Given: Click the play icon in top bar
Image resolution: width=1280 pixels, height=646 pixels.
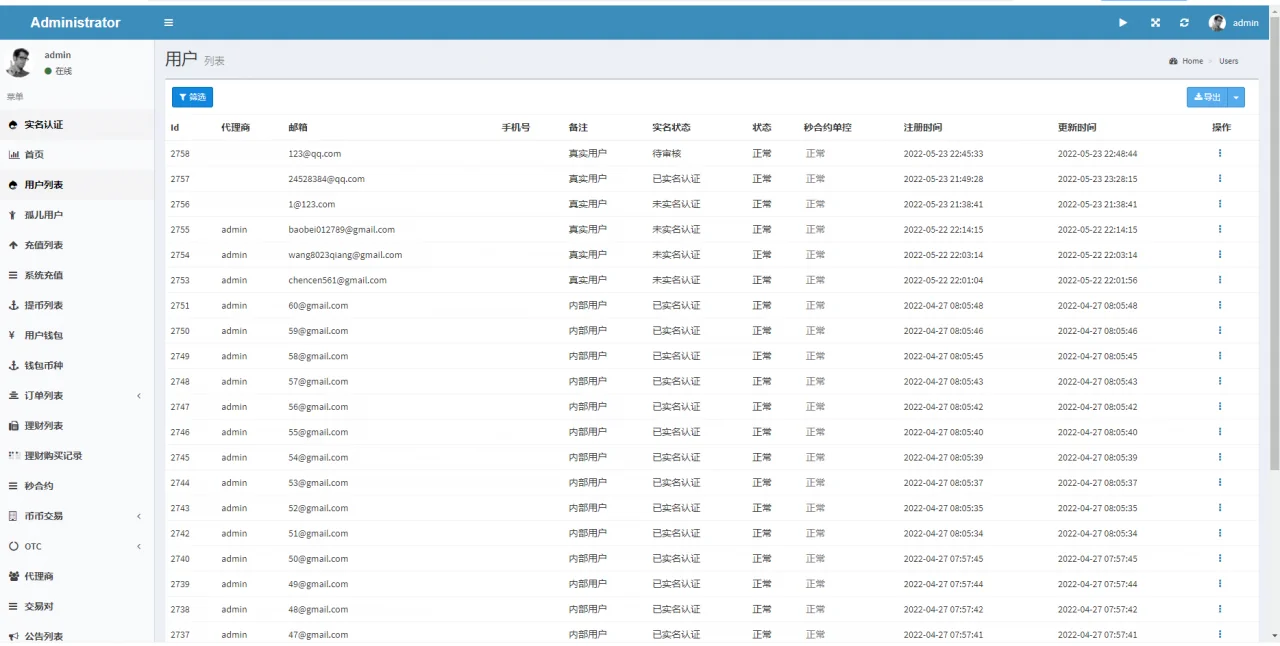Looking at the screenshot, I should pyautogui.click(x=1123, y=23).
